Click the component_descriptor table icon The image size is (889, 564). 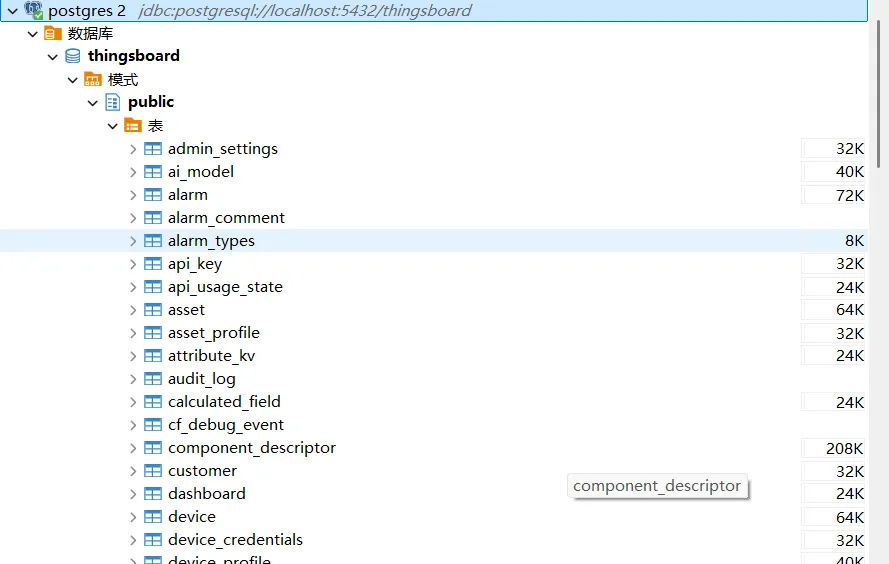tap(153, 448)
